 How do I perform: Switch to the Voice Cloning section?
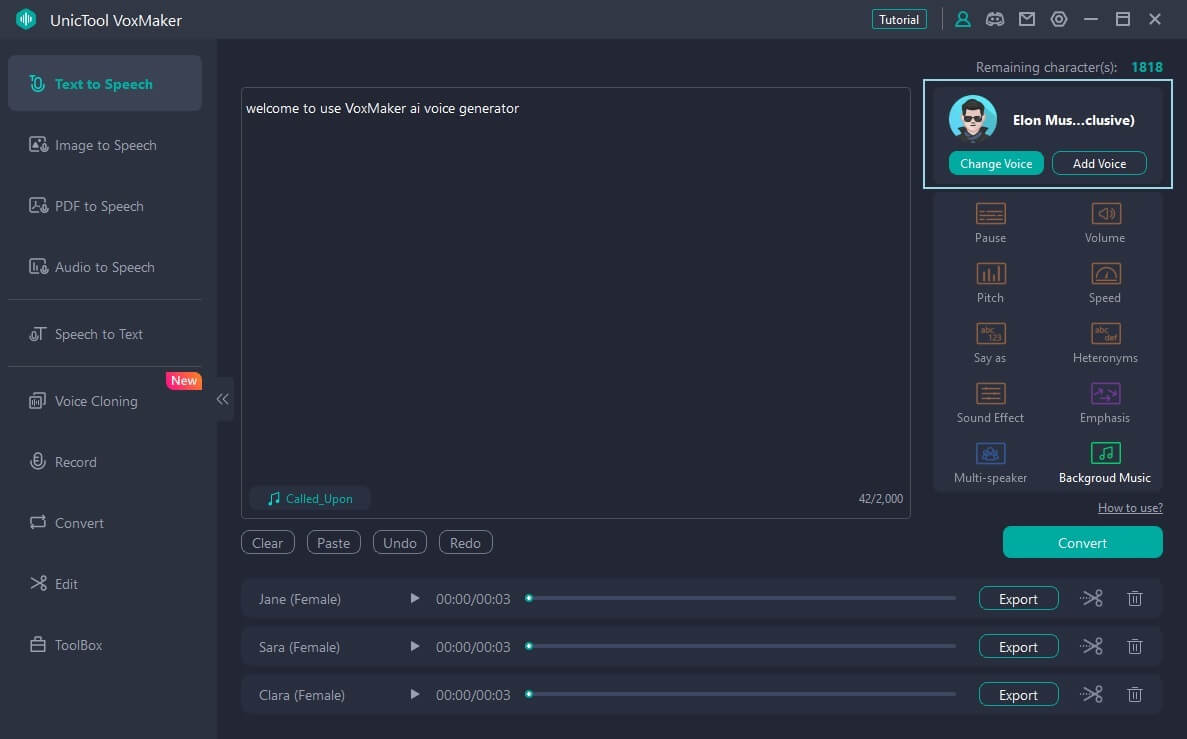point(96,401)
